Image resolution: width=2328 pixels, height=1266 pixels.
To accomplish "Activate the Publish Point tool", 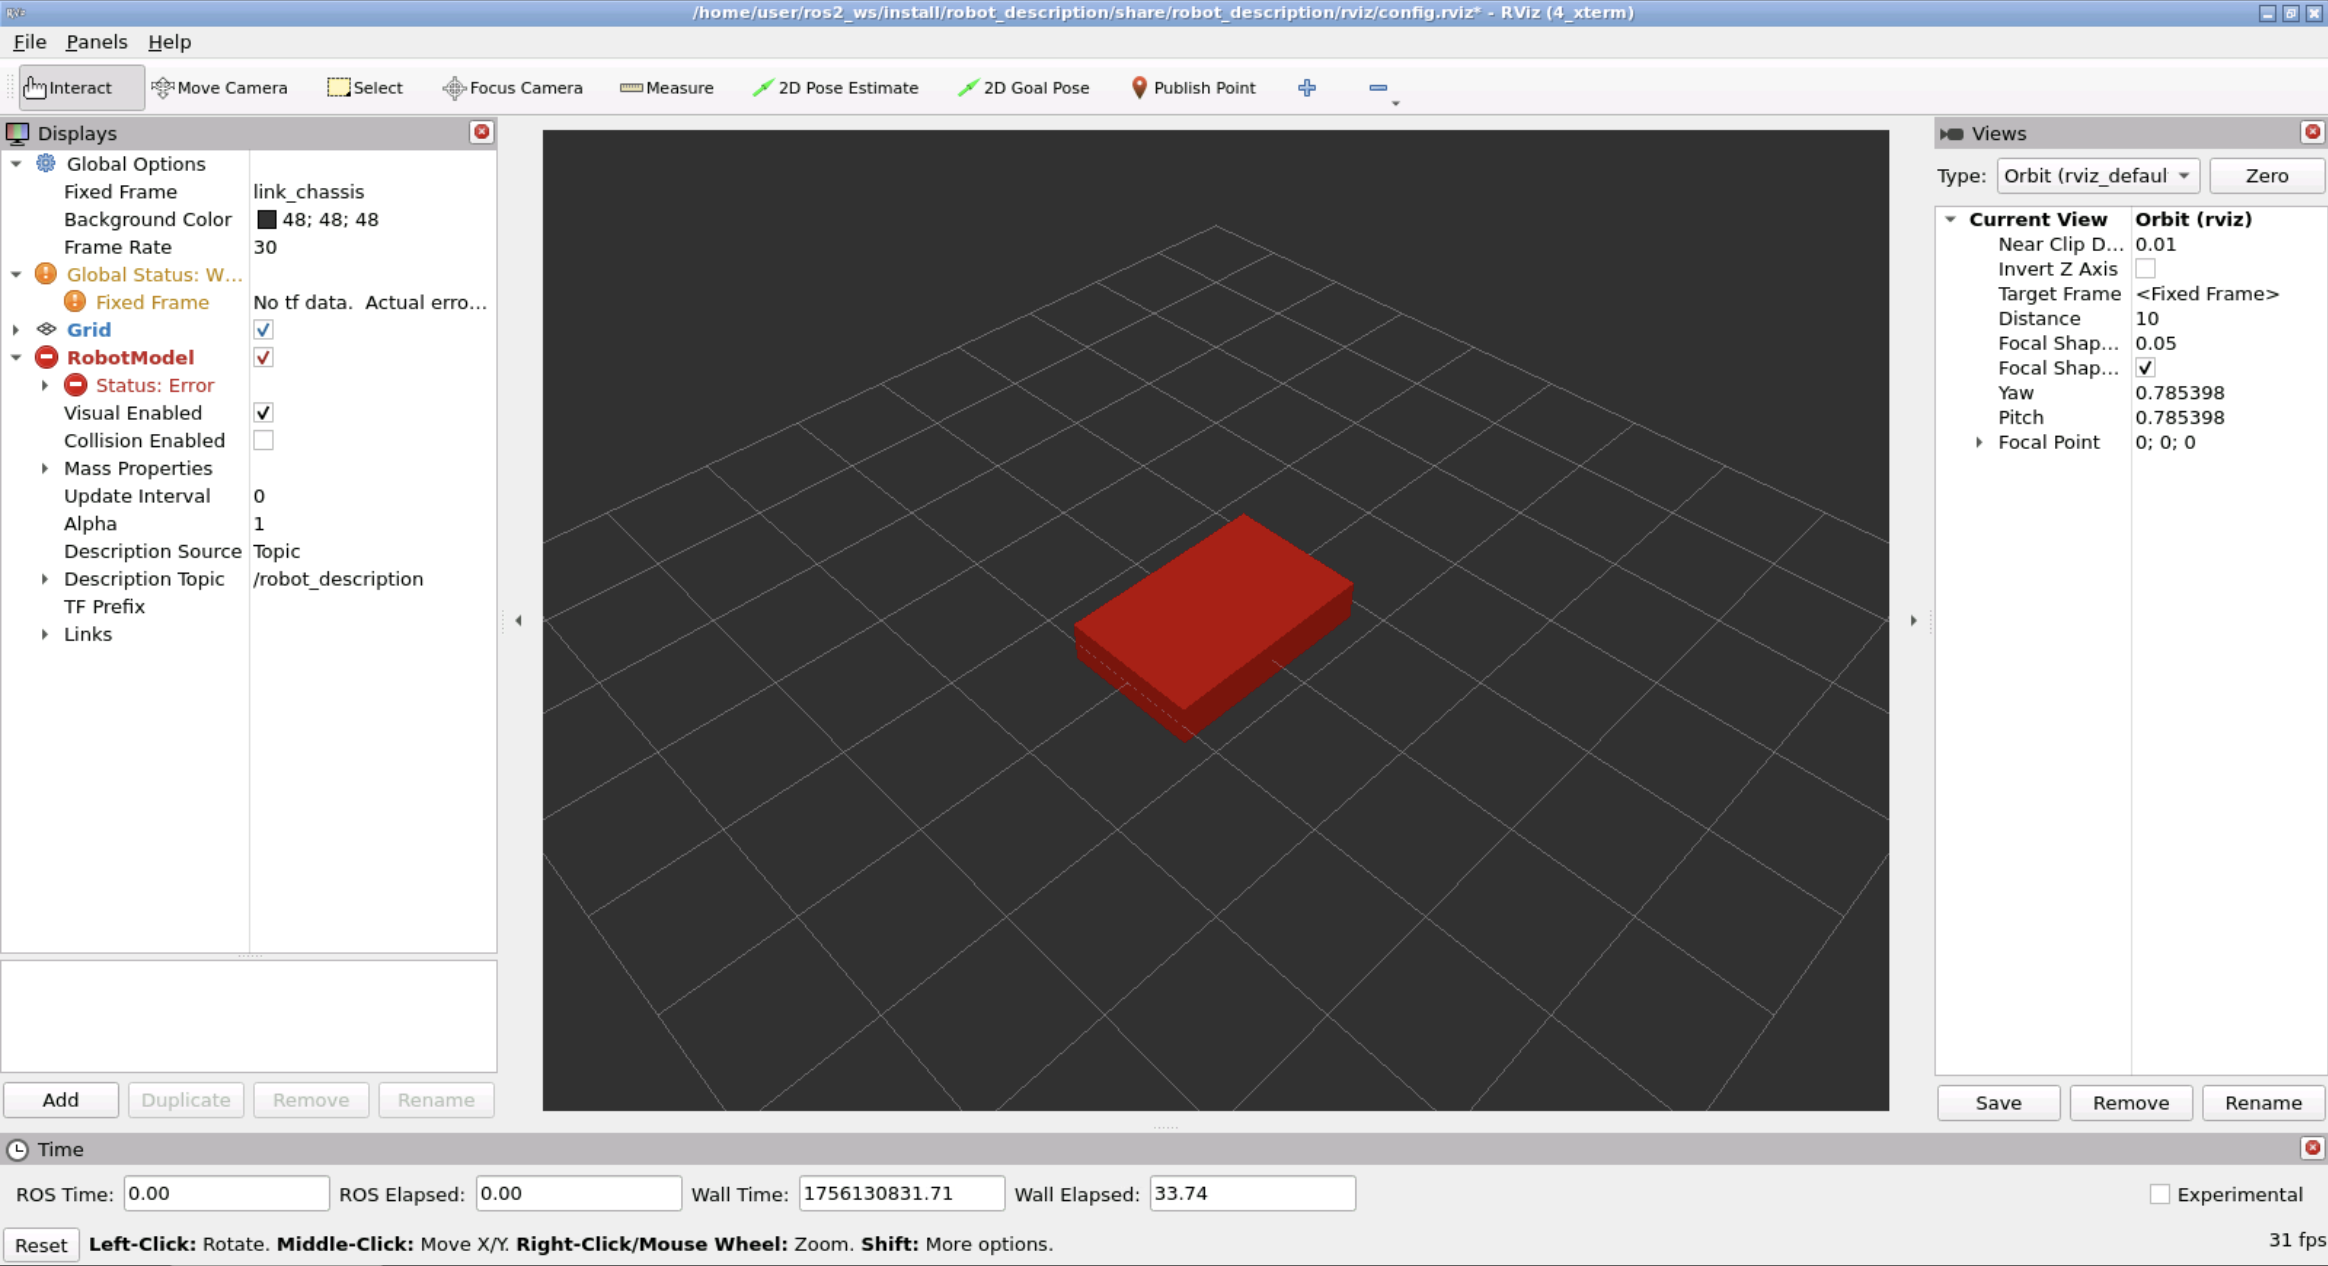I will (1193, 88).
